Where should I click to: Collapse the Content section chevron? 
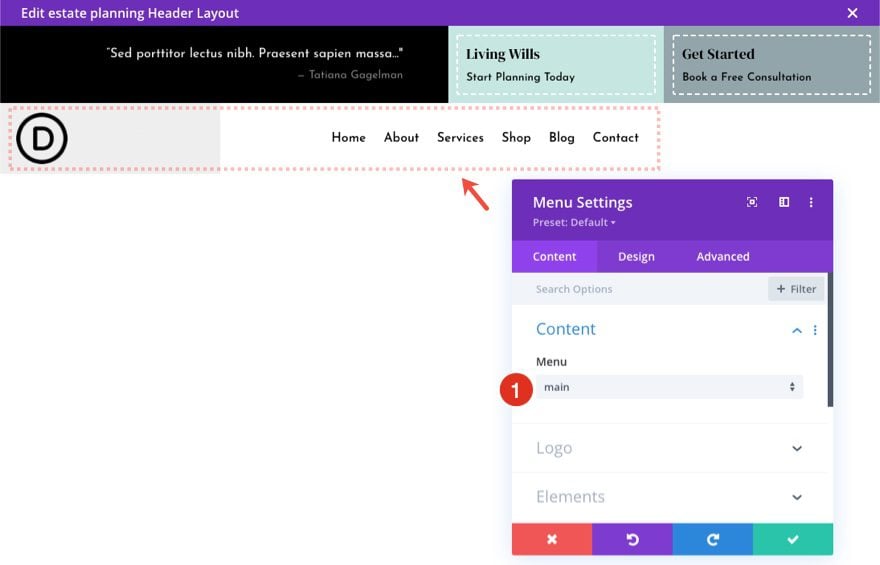(x=796, y=330)
